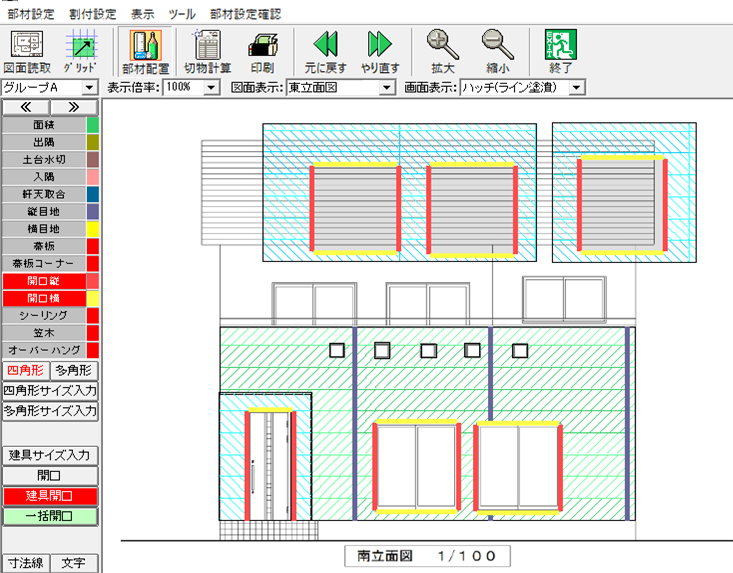This screenshot has height=573, width=733.
Task: Click the 印刷 print icon
Action: [262, 52]
